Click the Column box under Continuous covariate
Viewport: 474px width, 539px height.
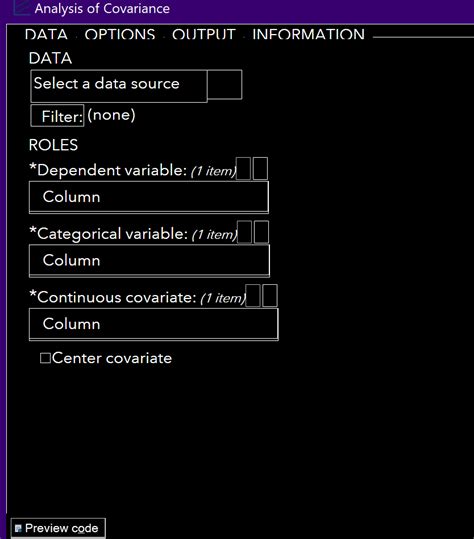154,324
